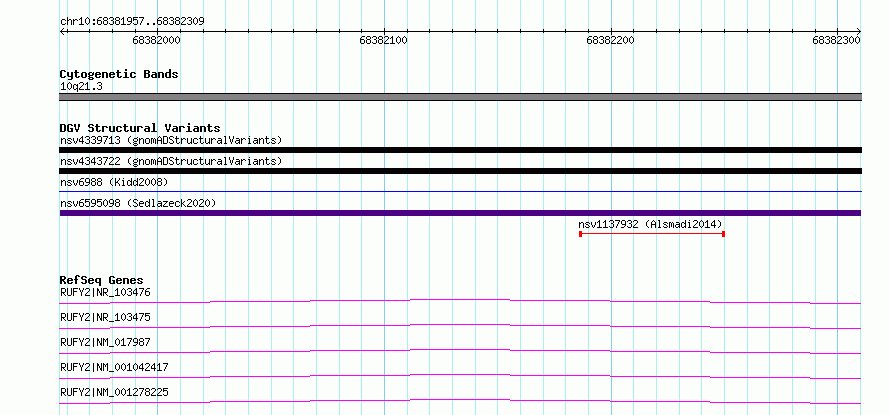This screenshot has width=890, height=415.
Task: Click ruler position 68382300
Action: (837, 40)
